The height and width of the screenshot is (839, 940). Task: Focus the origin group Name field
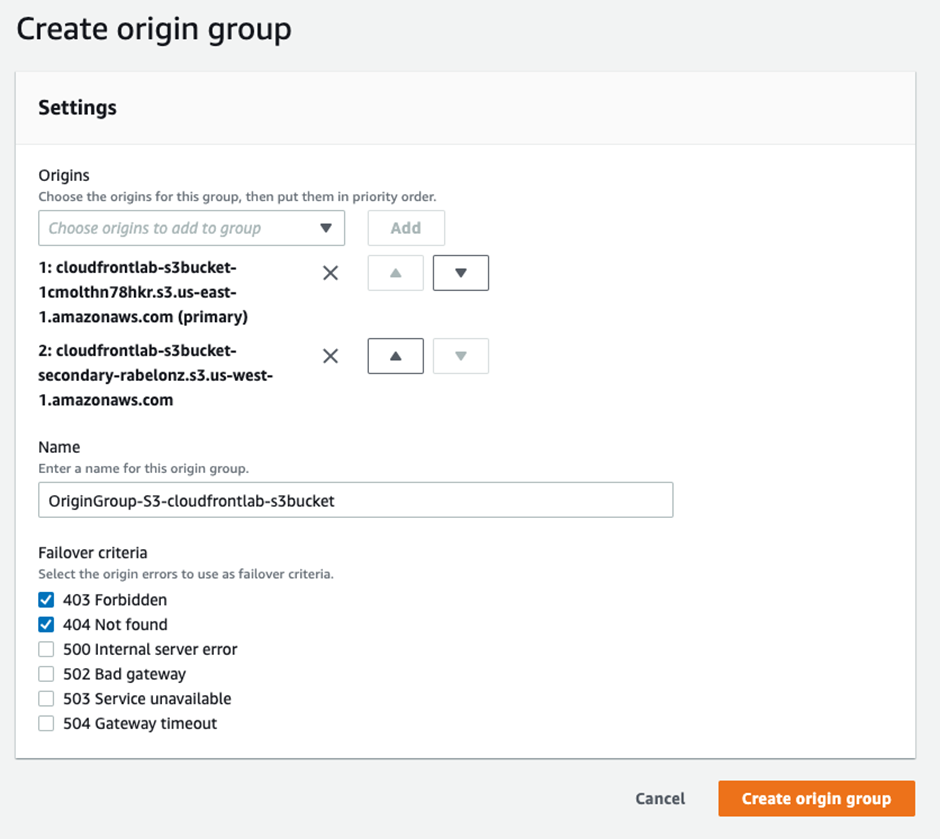pos(355,500)
